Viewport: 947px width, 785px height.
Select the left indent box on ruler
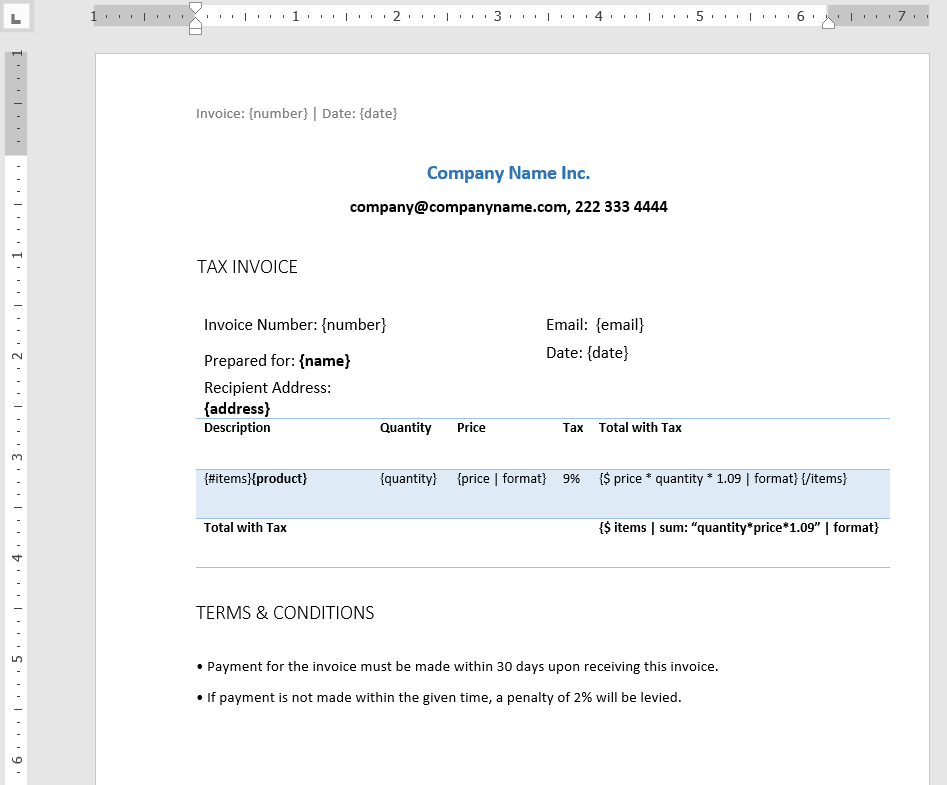pyautogui.click(x=195, y=30)
